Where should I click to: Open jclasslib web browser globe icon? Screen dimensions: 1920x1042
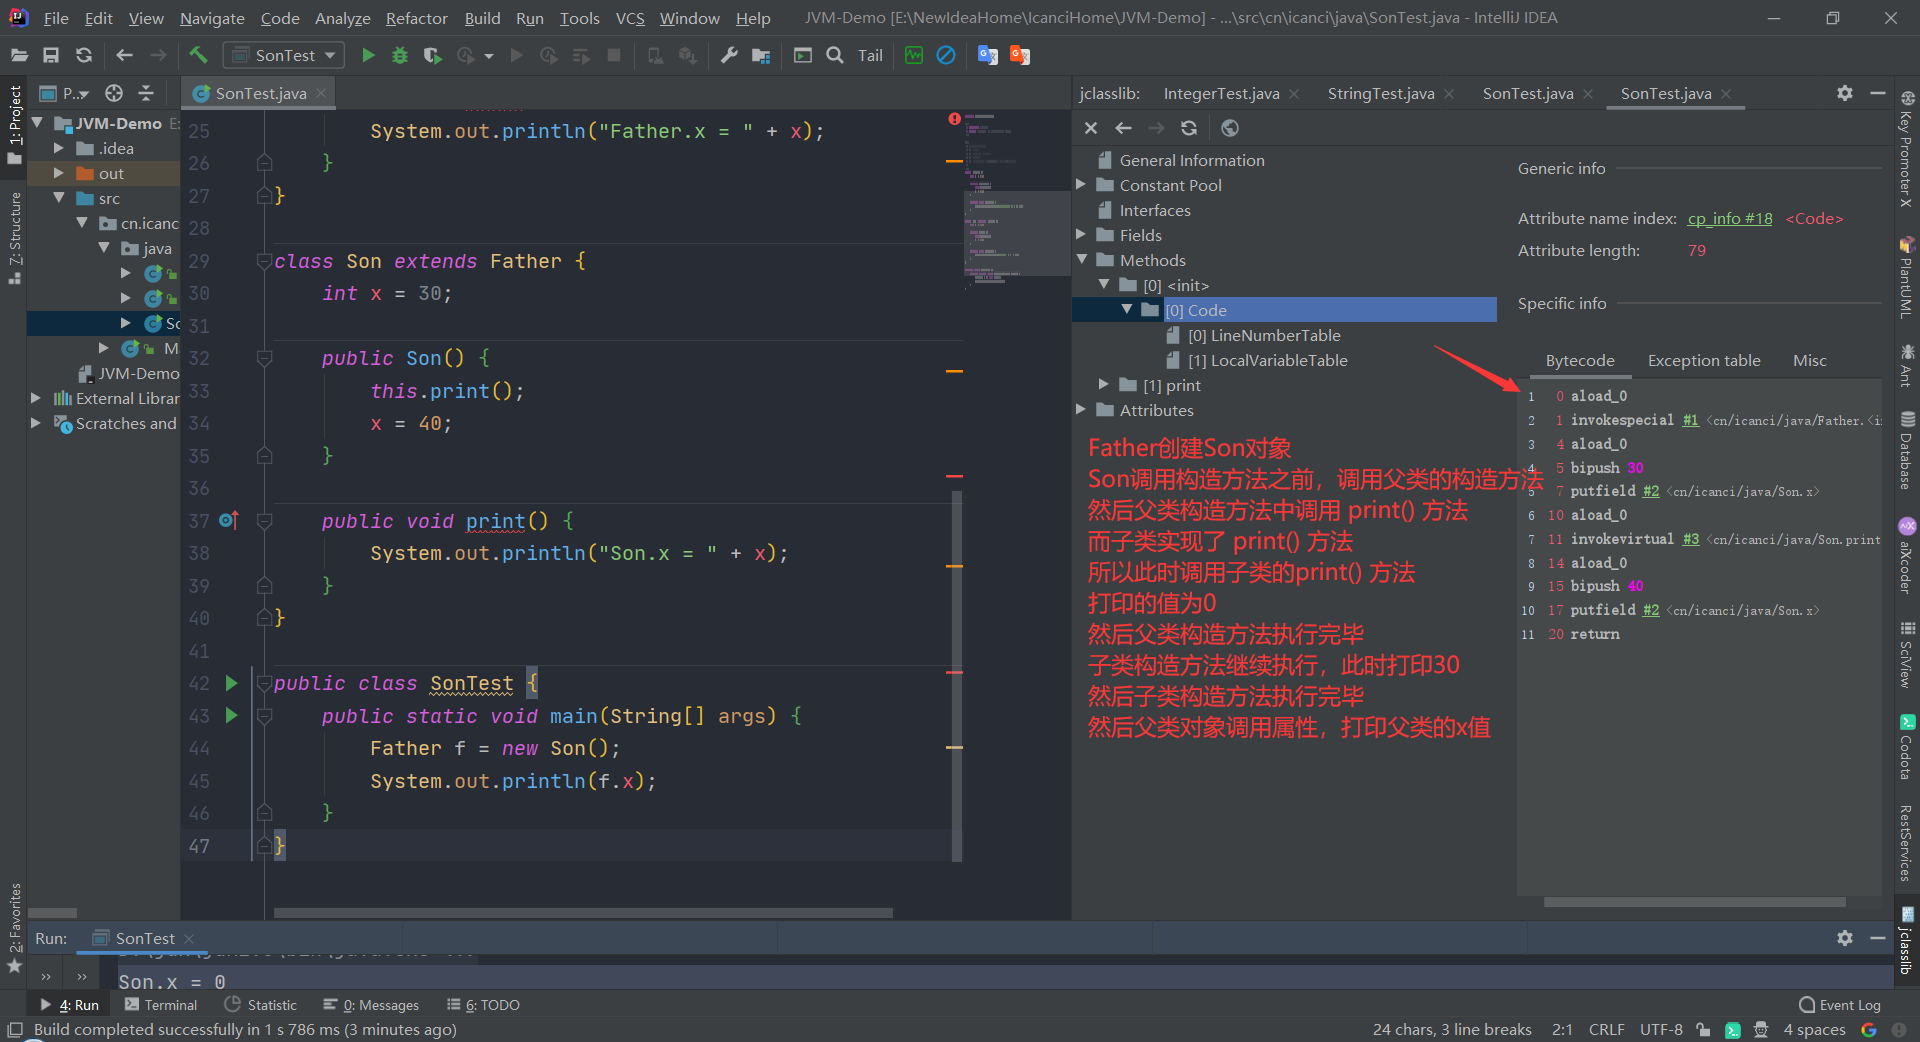point(1230,128)
